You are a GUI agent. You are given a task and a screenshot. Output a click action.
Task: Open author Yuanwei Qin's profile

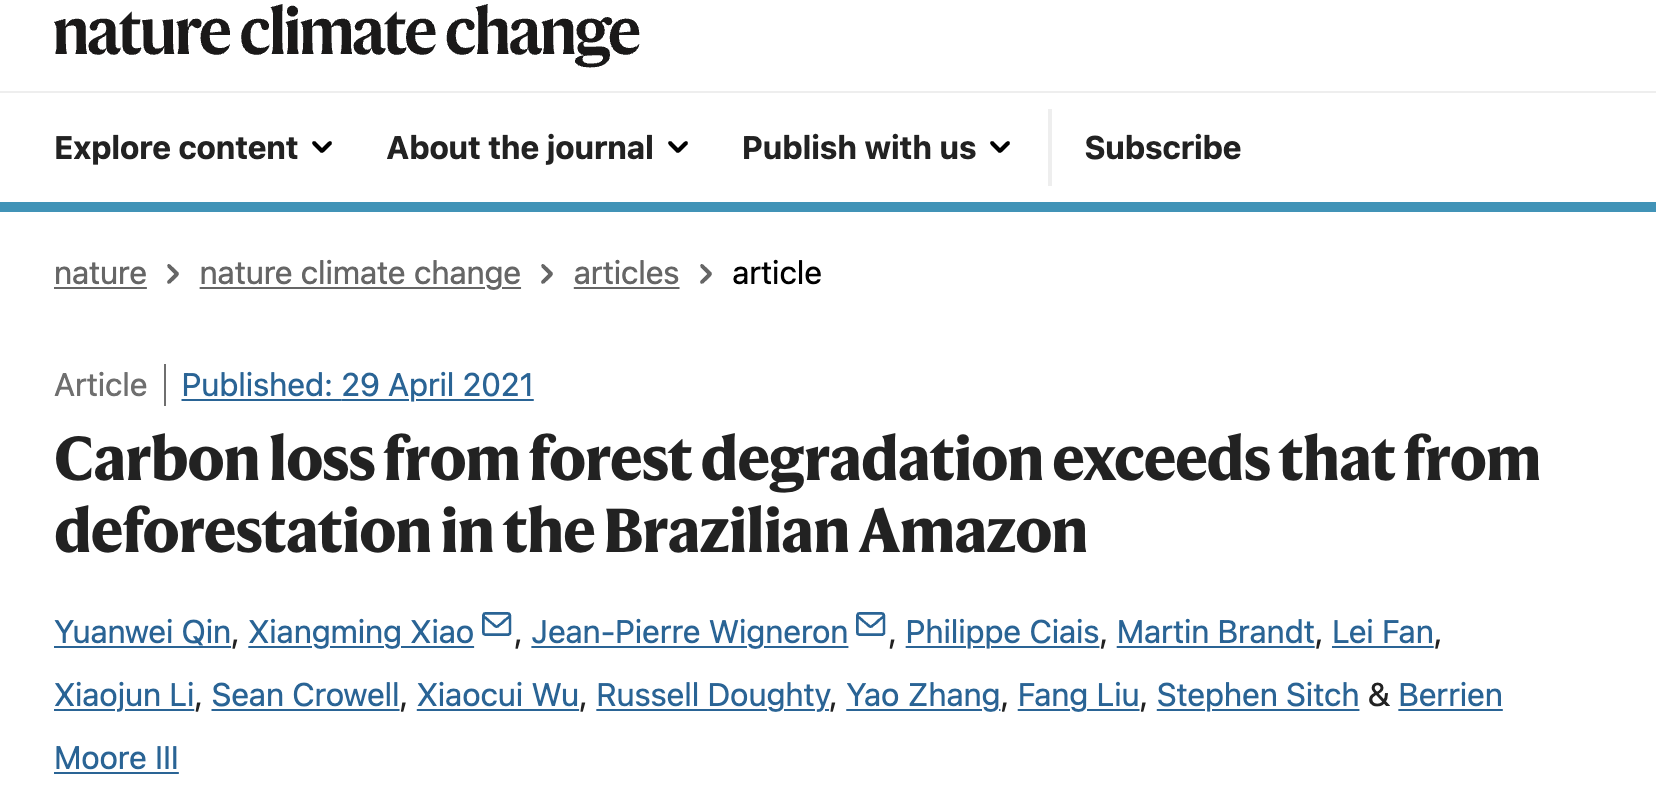pyautogui.click(x=143, y=632)
